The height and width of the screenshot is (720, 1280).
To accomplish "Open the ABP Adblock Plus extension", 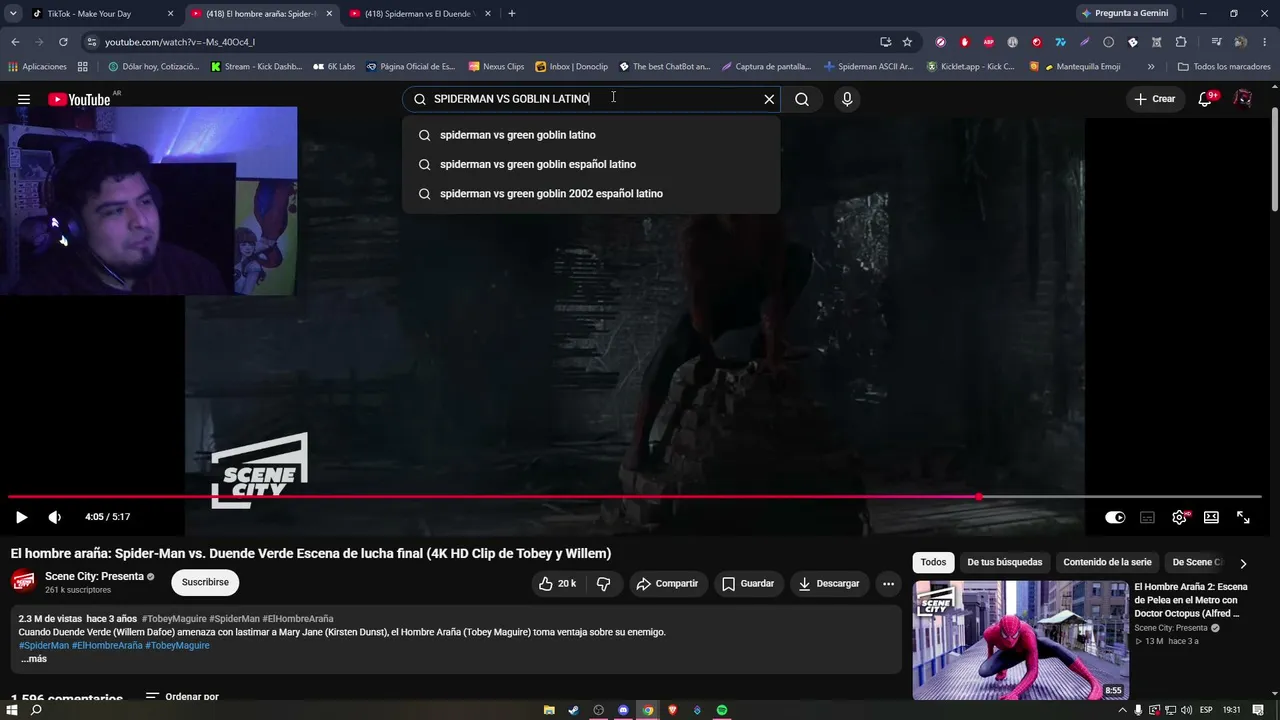I will [989, 42].
